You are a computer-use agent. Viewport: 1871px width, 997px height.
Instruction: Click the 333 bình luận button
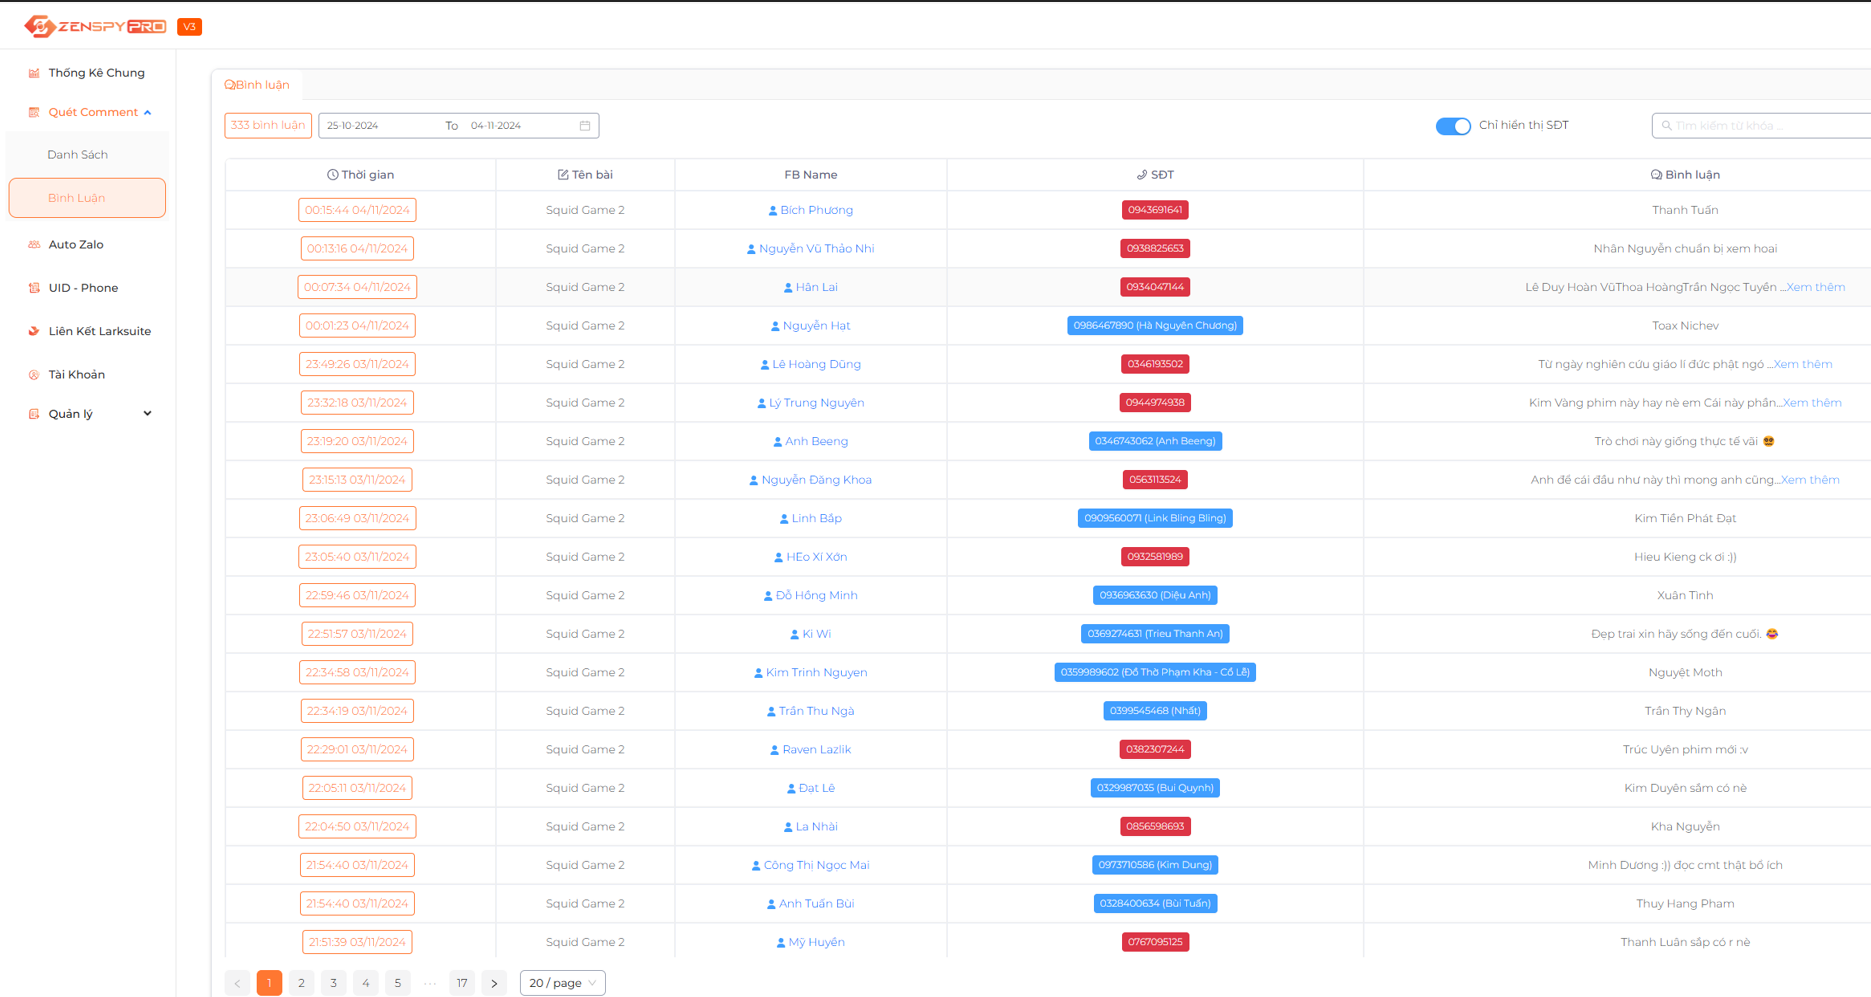pyautogui.click(x=268, y=125)
